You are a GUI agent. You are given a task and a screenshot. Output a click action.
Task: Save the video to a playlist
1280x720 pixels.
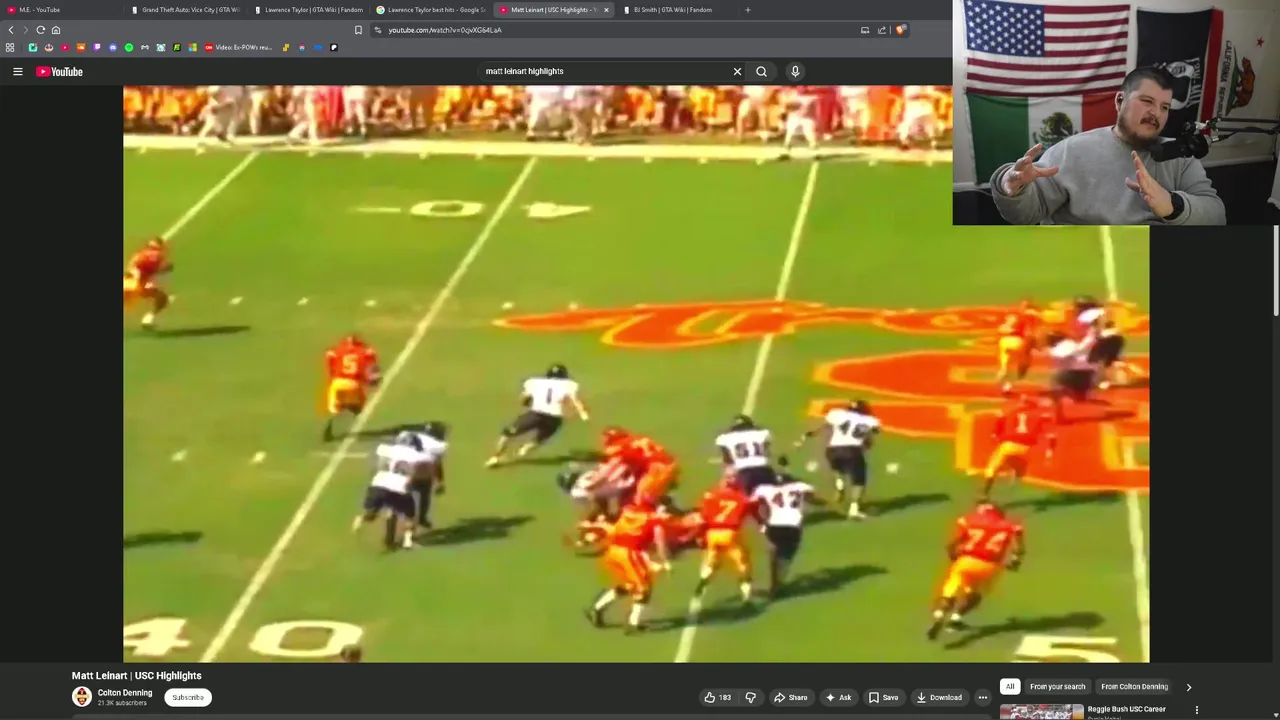pos(883,698)
